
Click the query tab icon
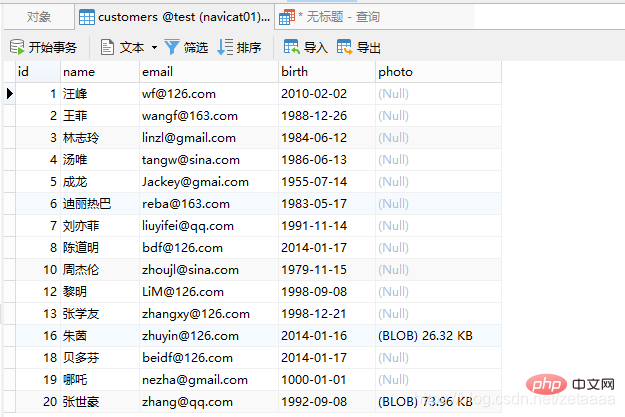pyautogui.click(x=287, y=17)
